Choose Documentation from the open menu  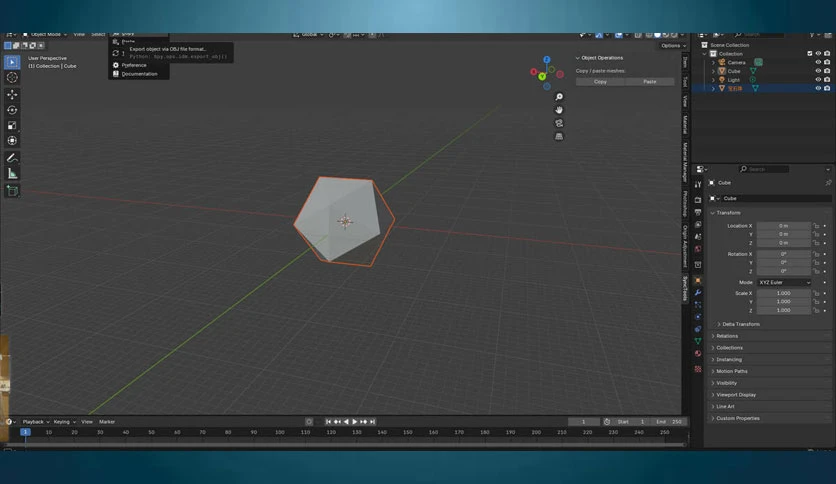138,74
